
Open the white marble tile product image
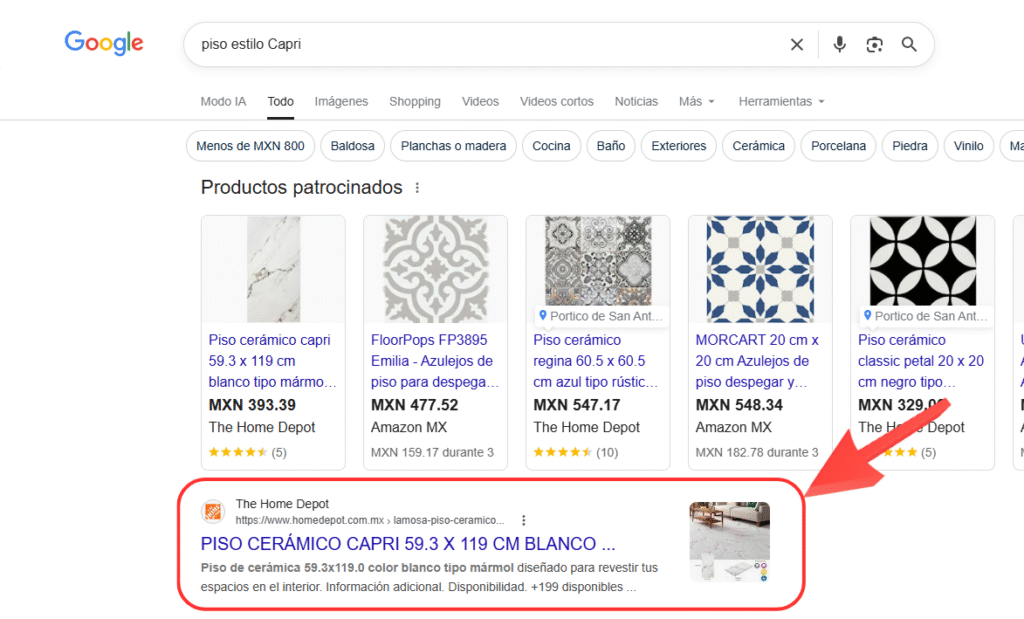[273, 269]
